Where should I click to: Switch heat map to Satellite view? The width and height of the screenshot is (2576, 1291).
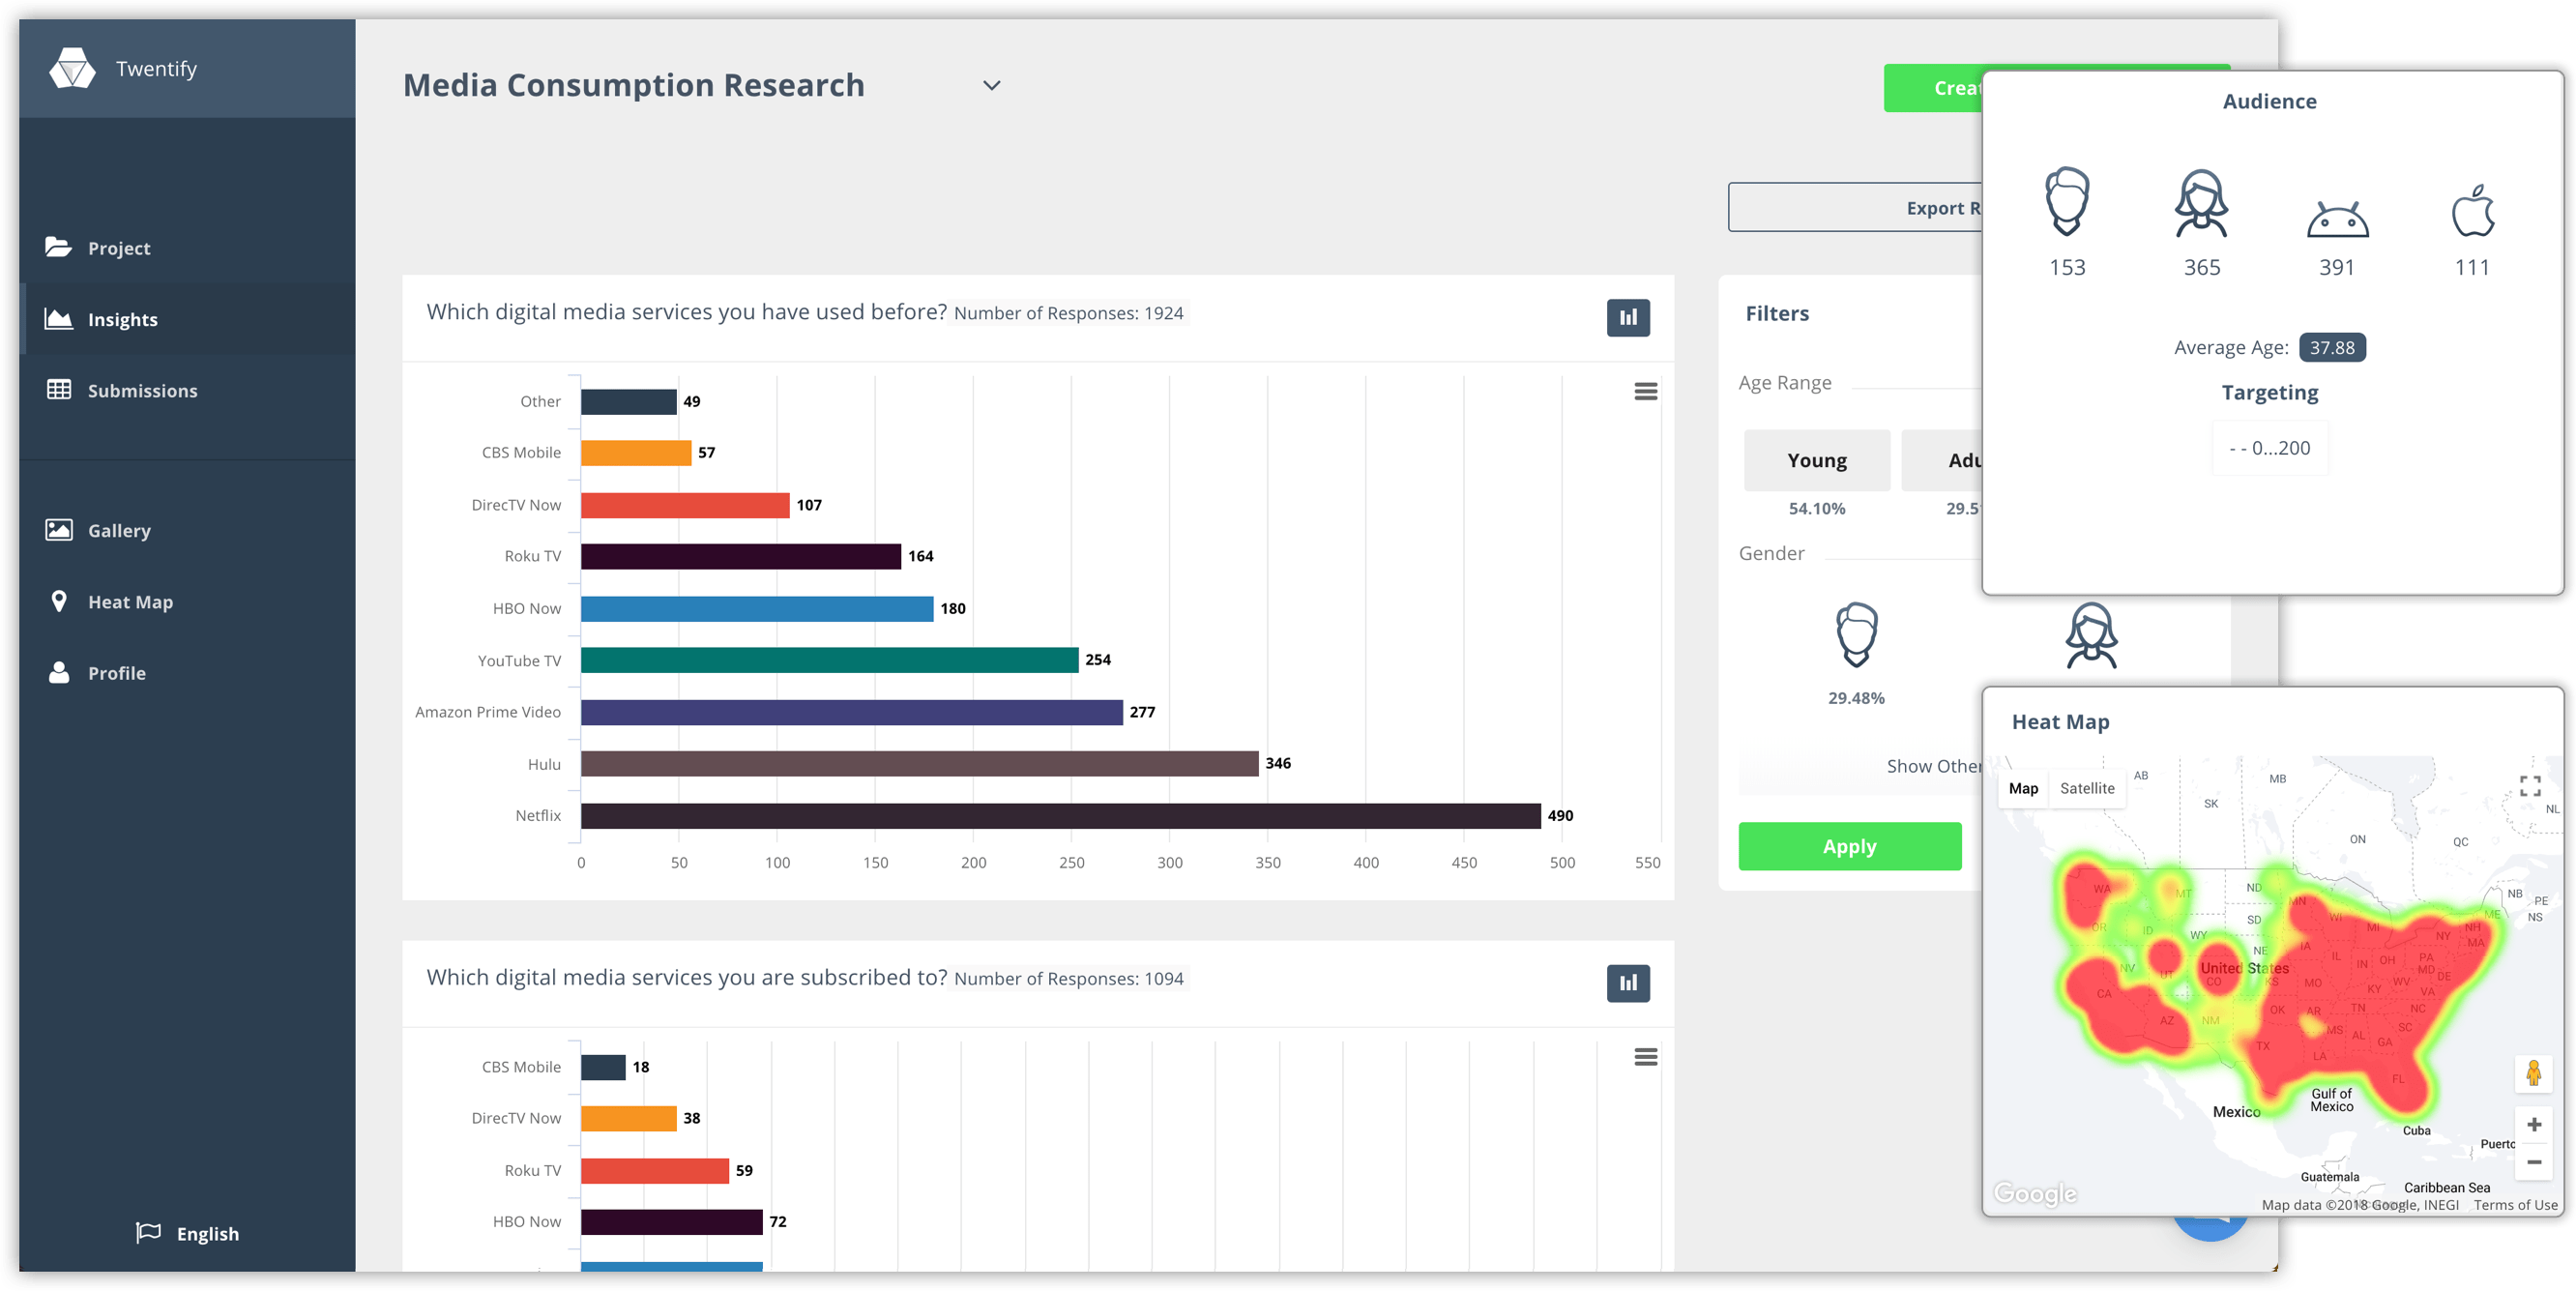pos(2086,788)
